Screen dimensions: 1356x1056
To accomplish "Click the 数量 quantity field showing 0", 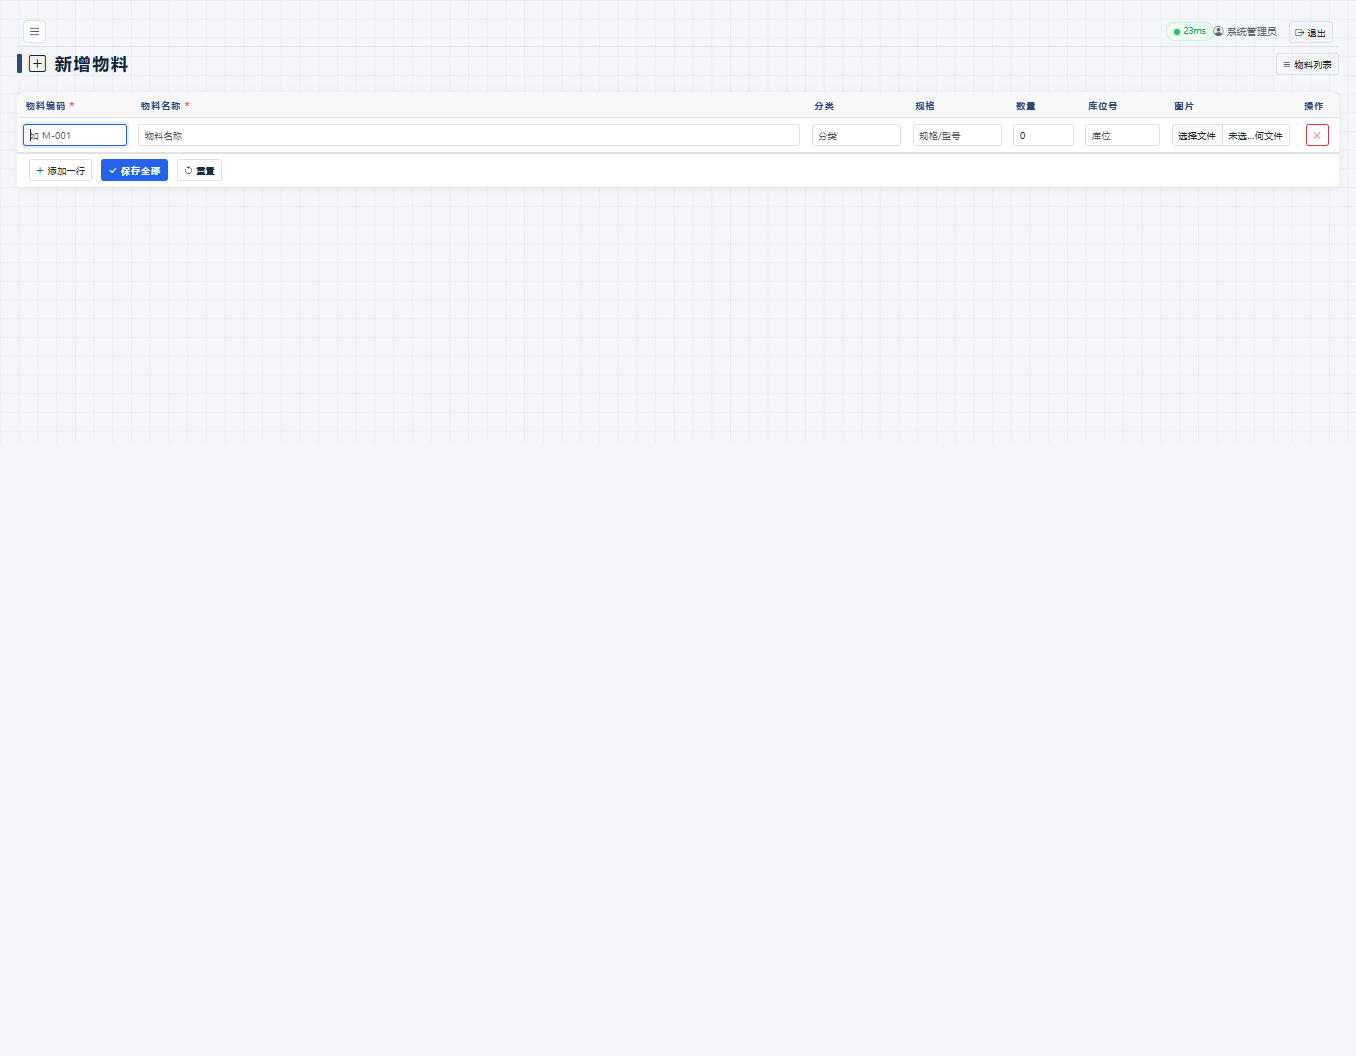I will click(1043, 135).
